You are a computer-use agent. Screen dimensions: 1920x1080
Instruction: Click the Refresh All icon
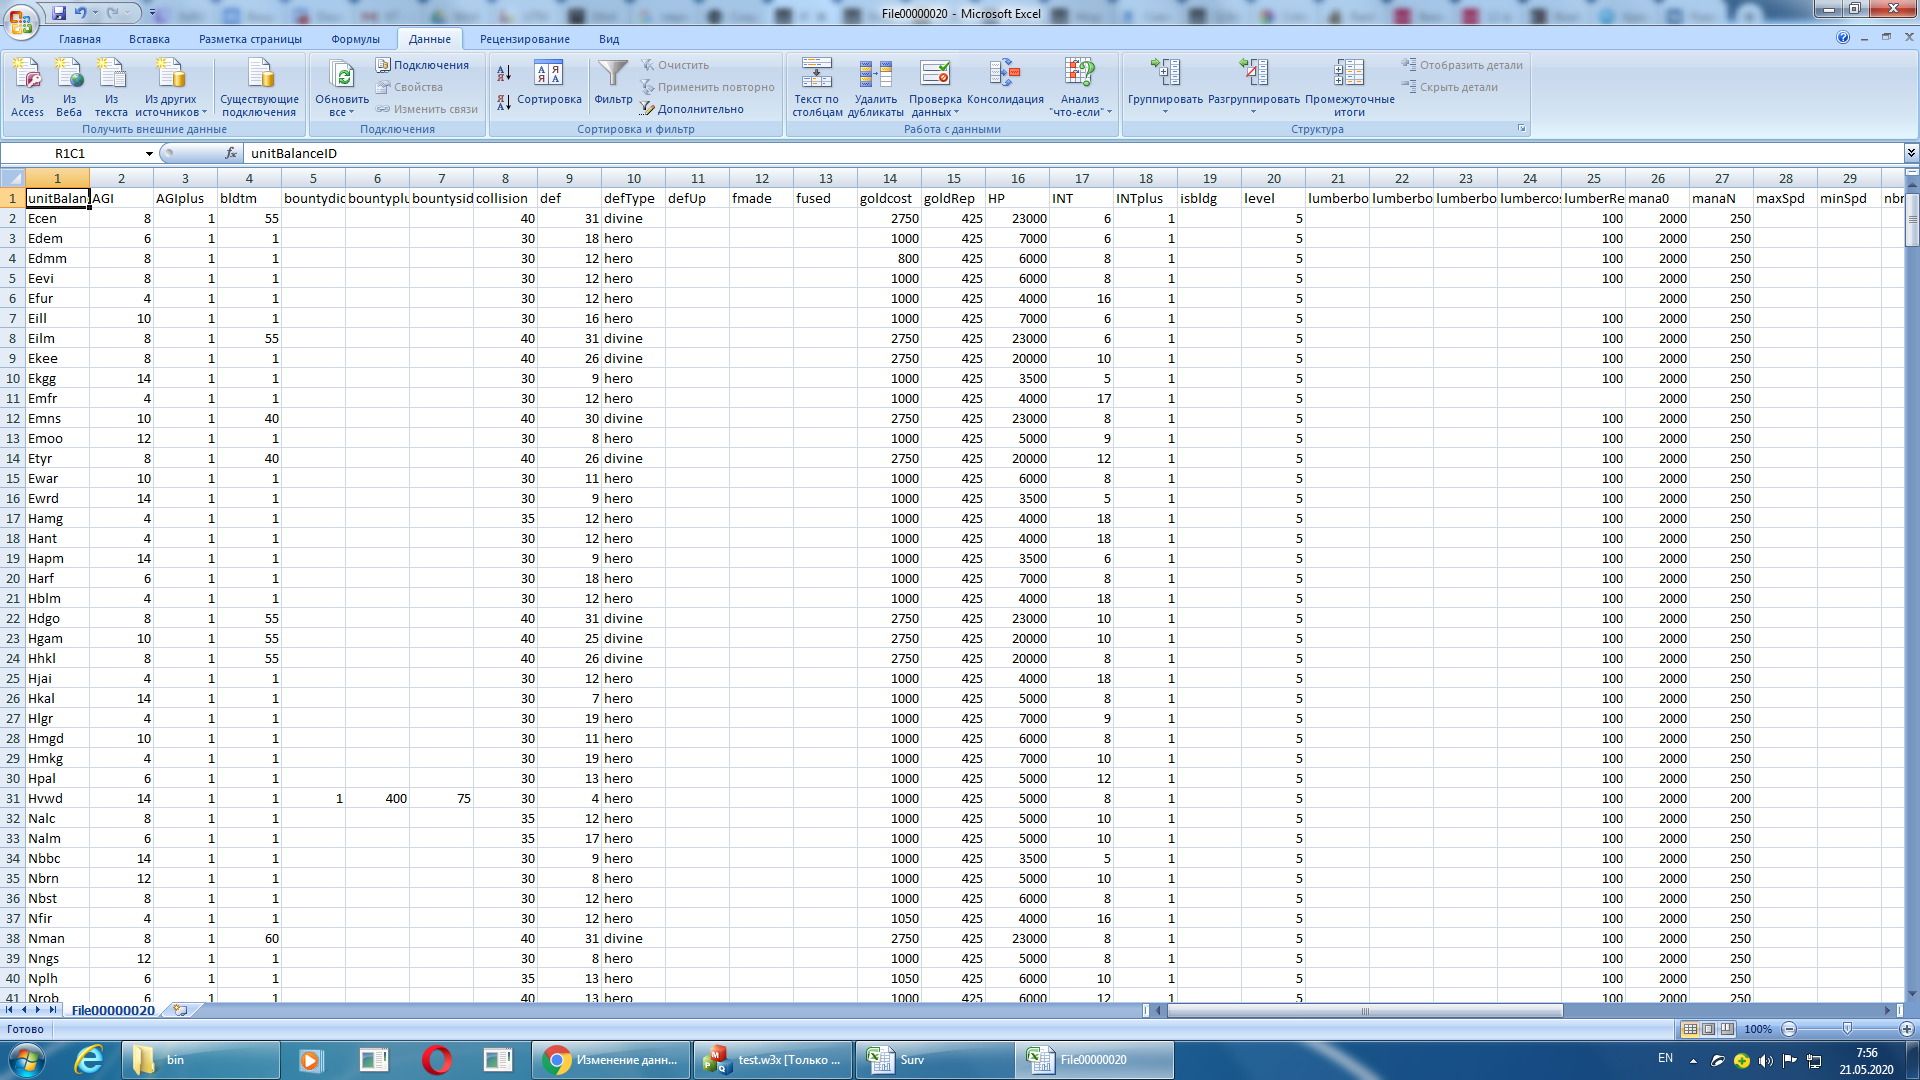coord(342,75)
